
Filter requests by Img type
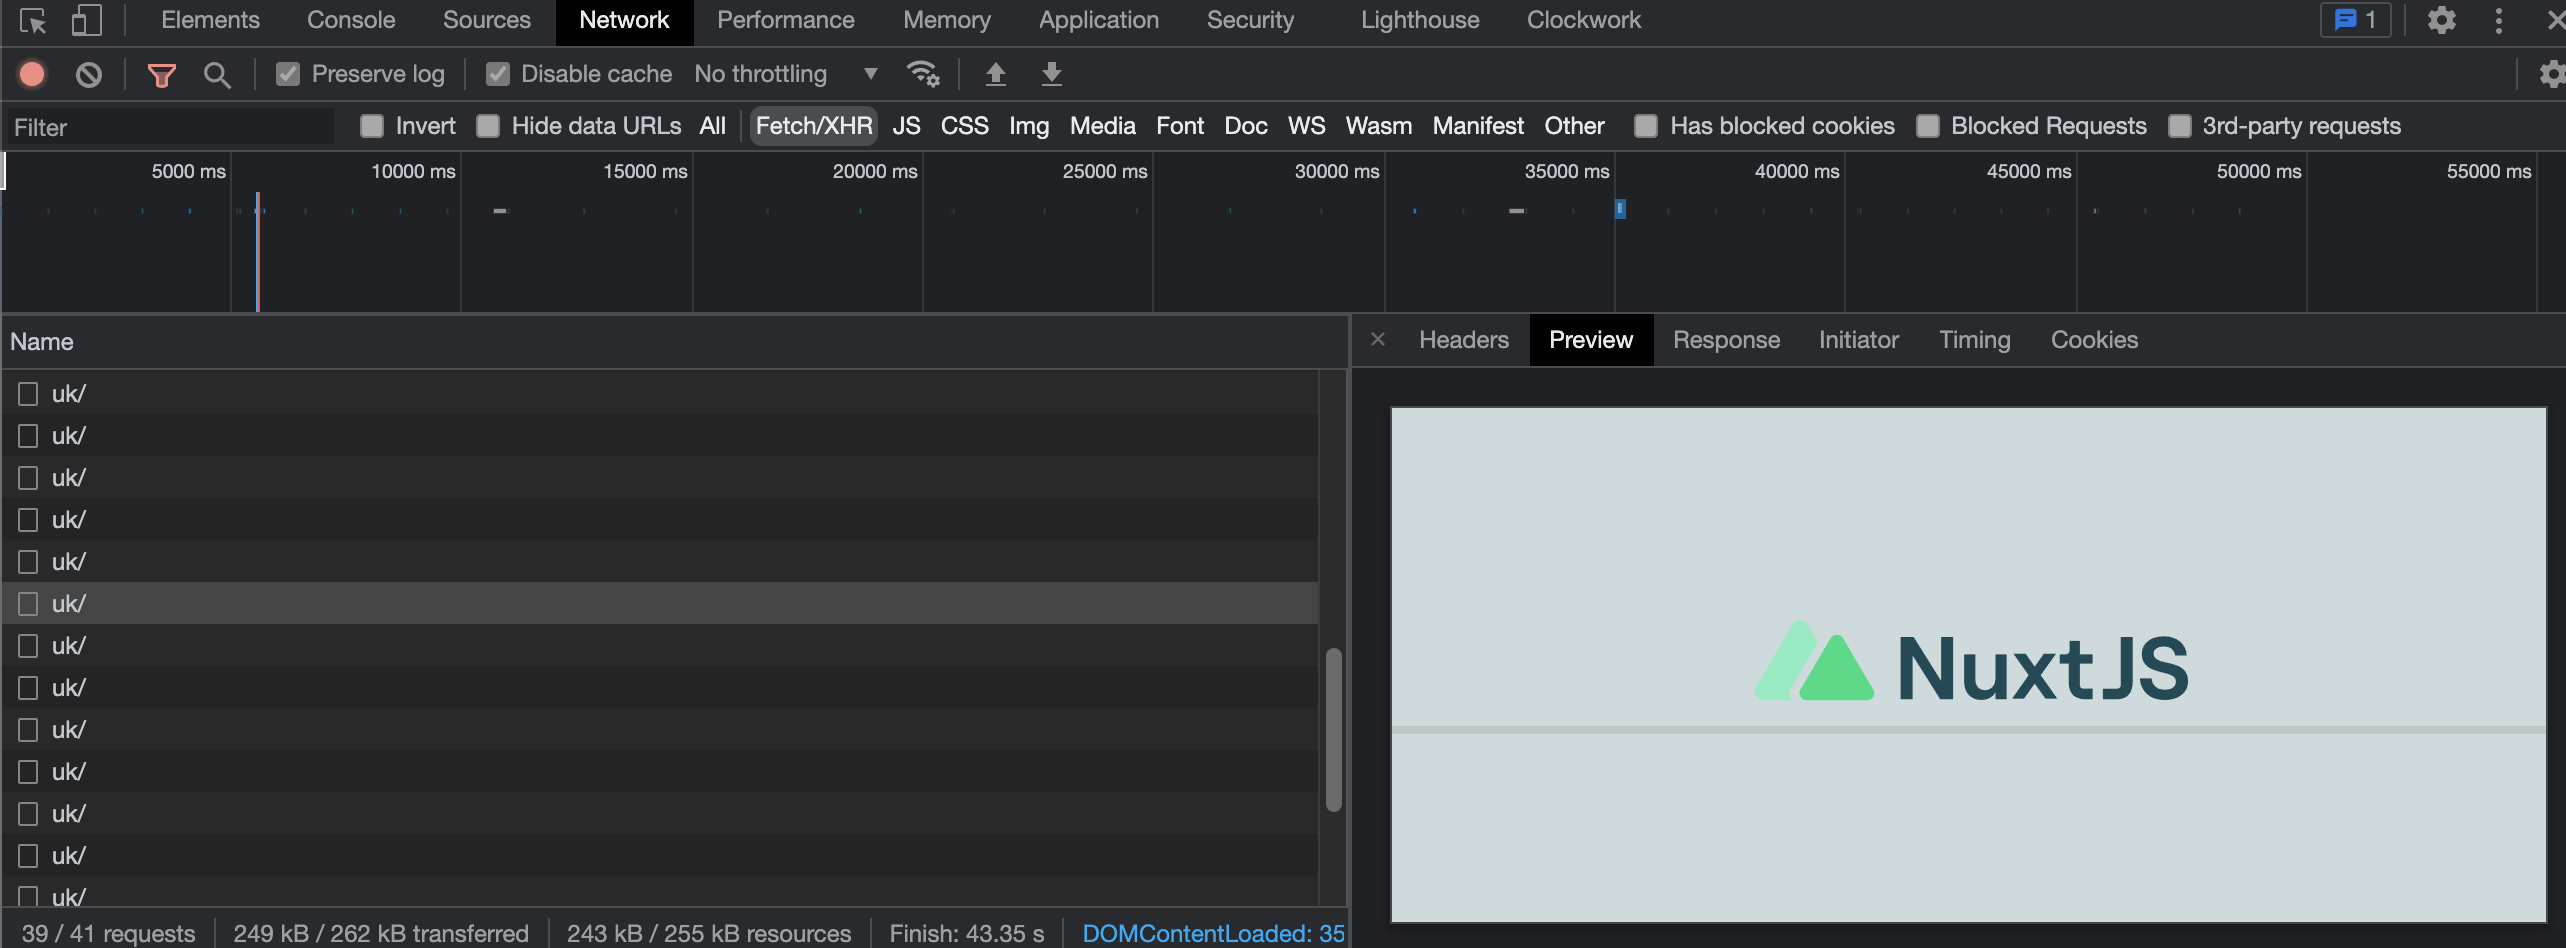point(1029,126)
